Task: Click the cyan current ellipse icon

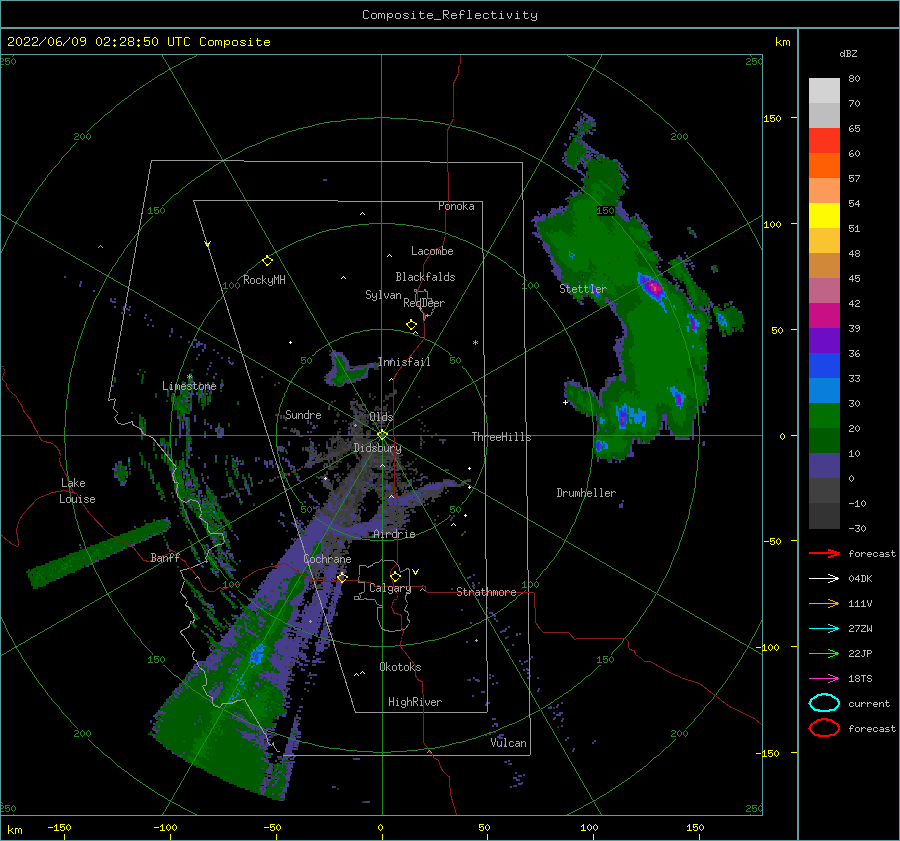Action: pos(824,703)
